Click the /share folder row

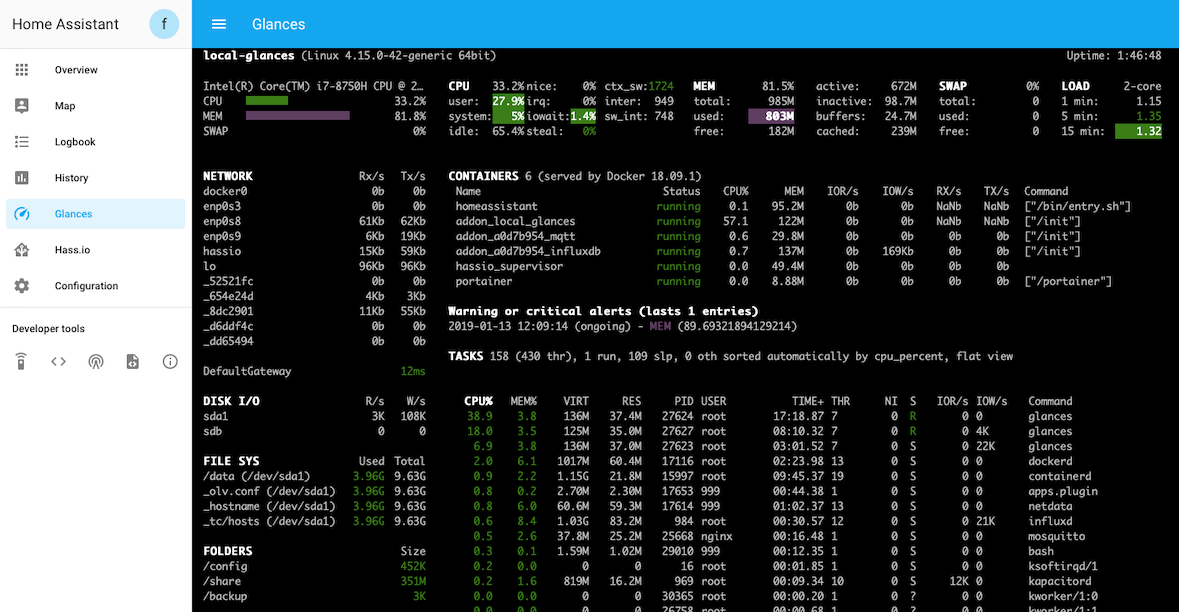314,581
